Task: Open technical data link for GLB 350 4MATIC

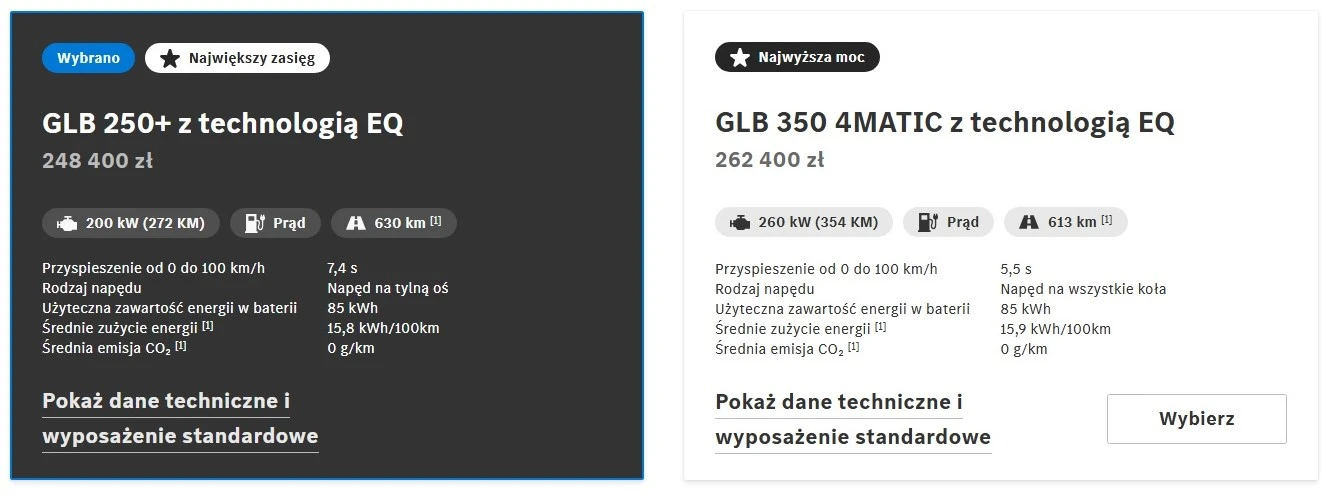Action: point(853,420)
